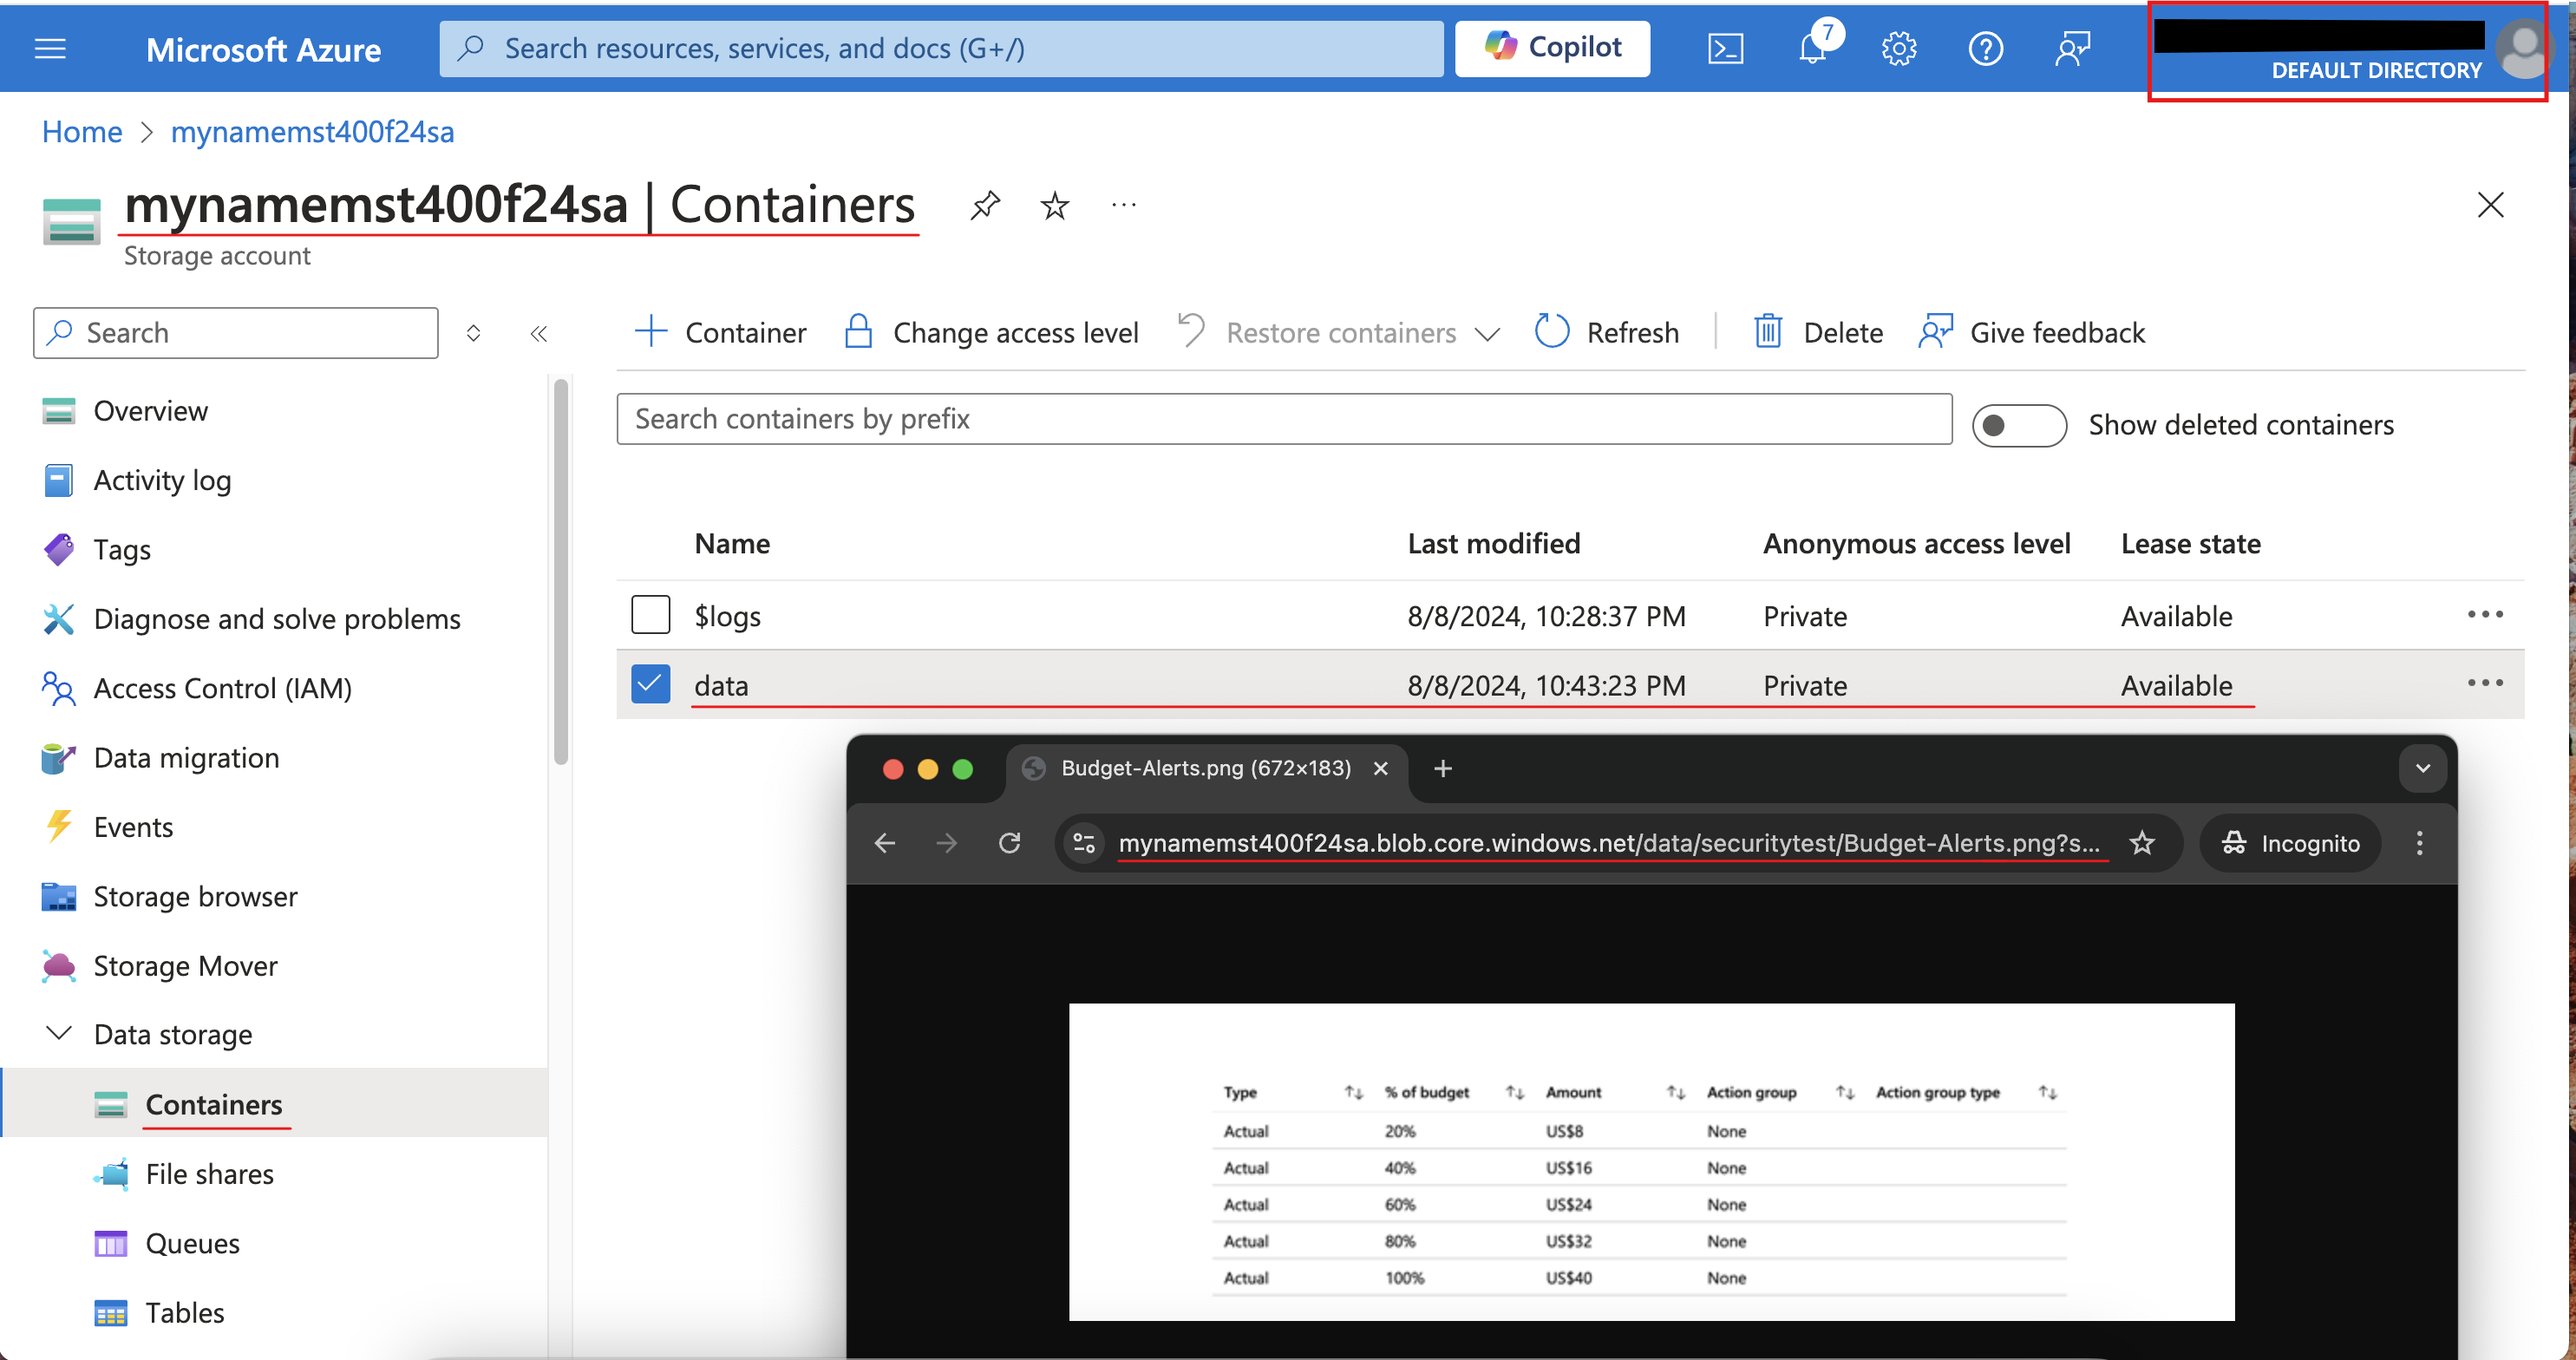Close the Budget-Alerts.png browser tab

tap(1381, 768)
